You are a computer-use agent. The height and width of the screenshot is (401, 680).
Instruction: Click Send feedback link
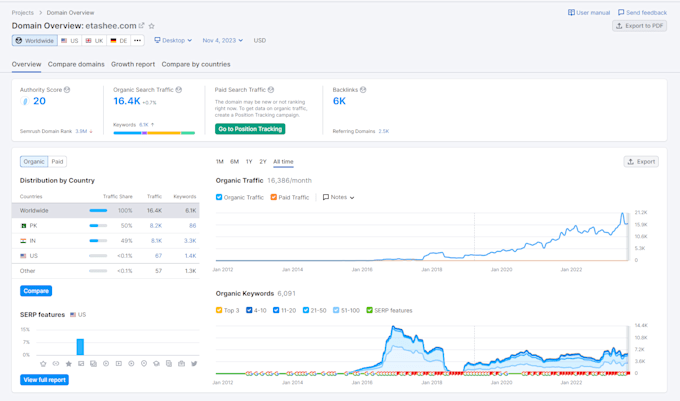click(x=642, y=13)
